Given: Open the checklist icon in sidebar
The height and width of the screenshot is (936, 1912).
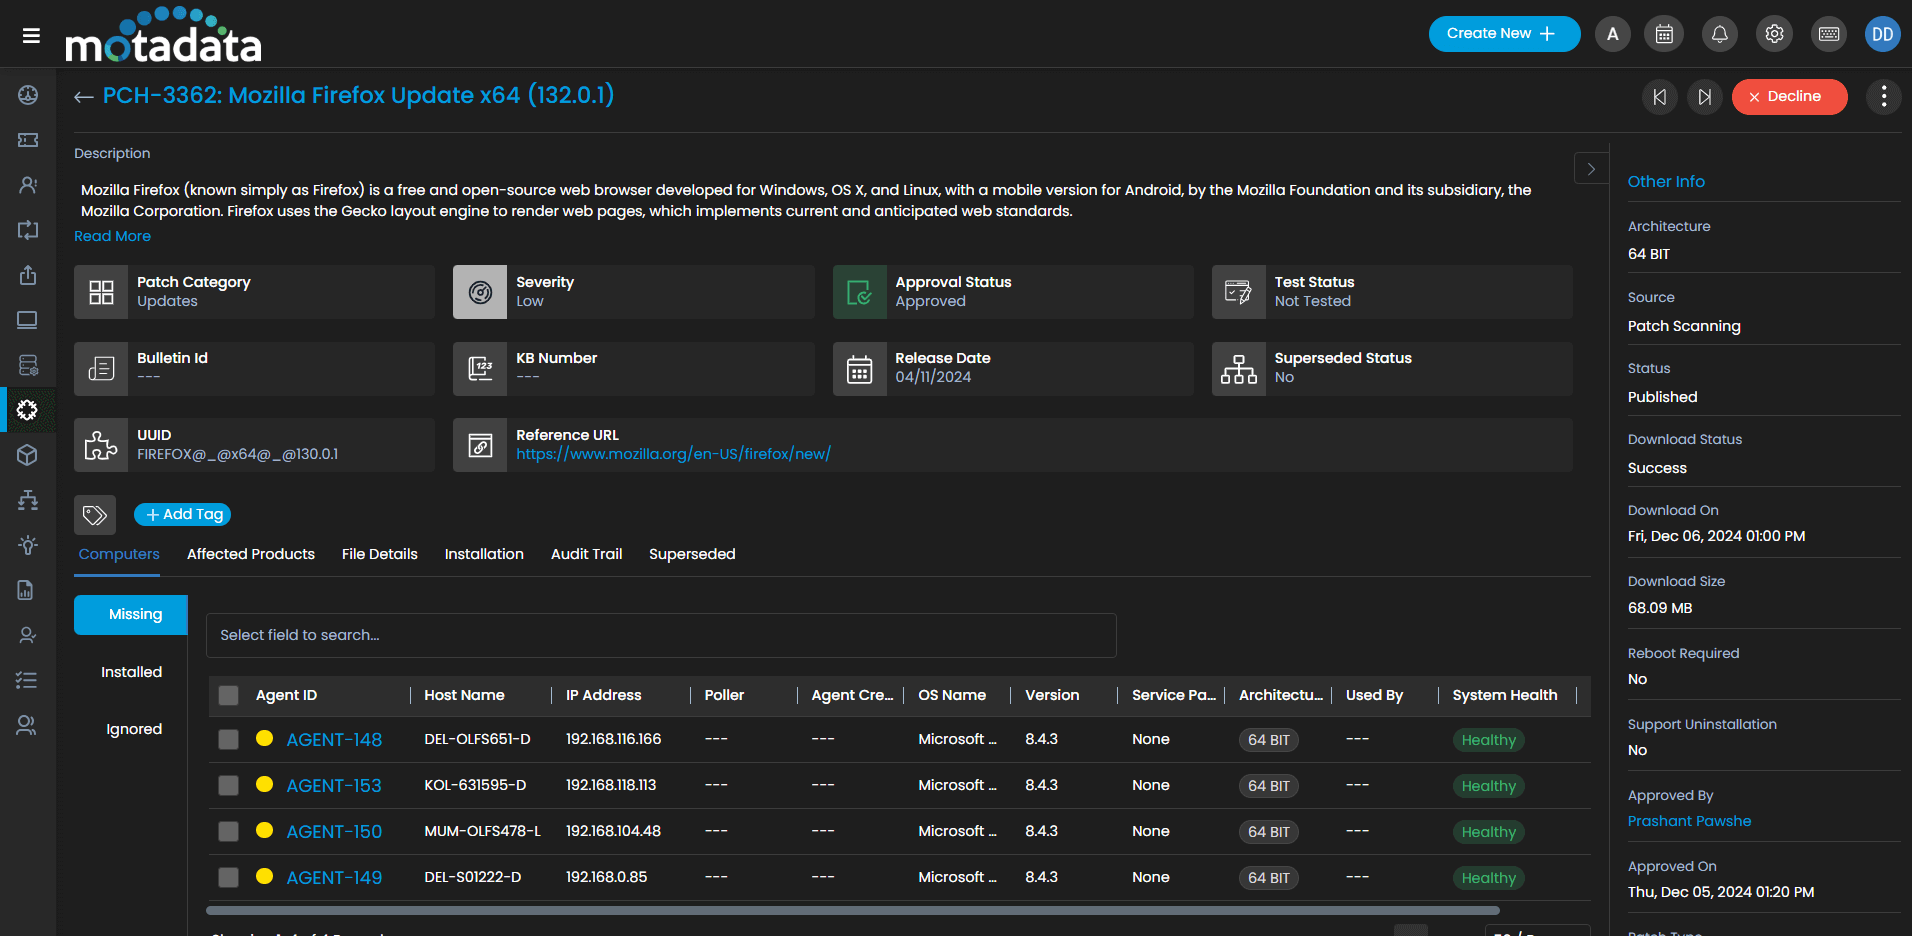Looking at the screenshot, I should [28, 680].
